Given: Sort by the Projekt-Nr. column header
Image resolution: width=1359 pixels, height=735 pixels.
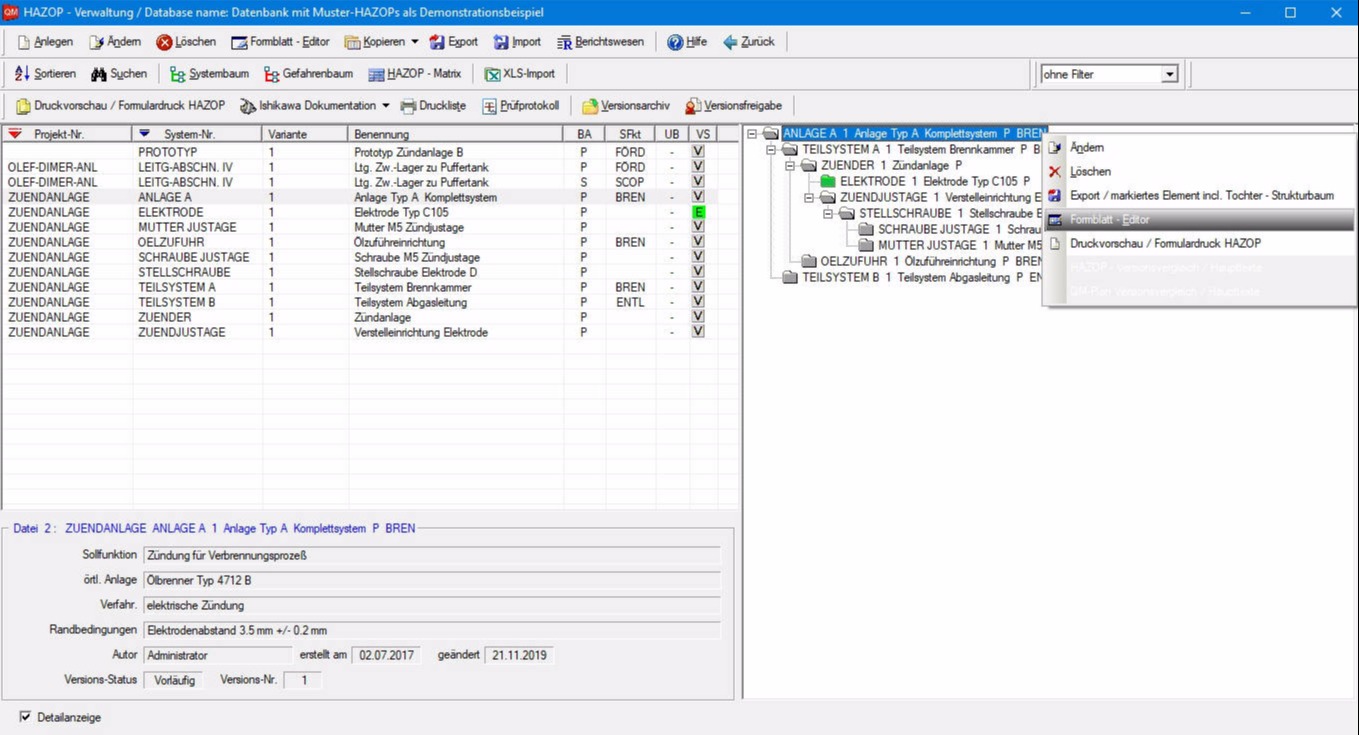Looking at the screenshot, I should point(67,134).
